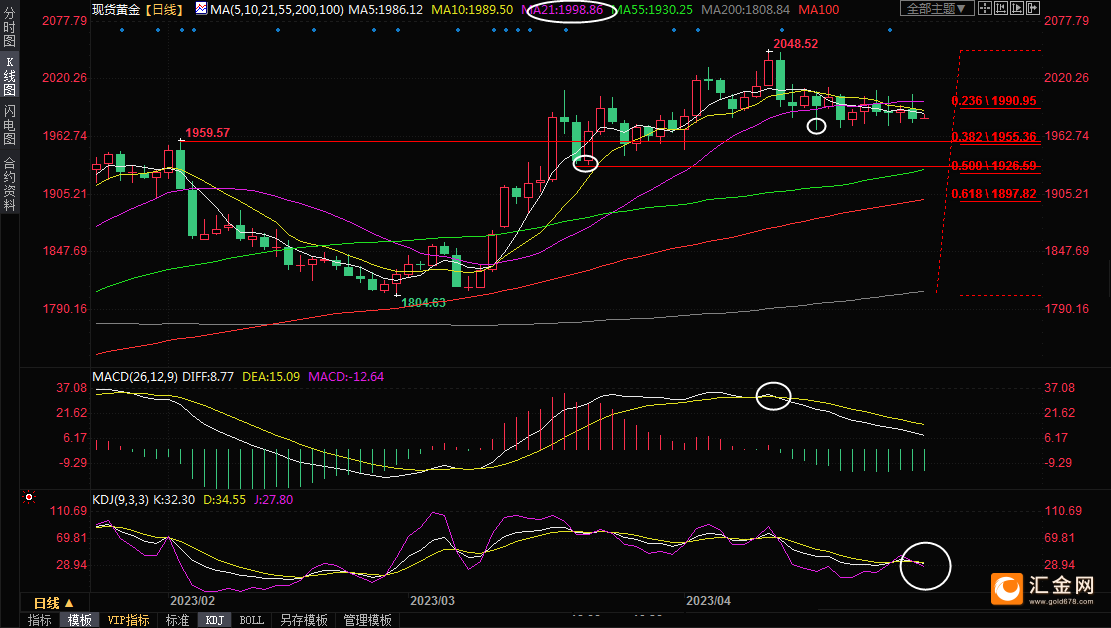Click the MA55:1930.25 value
The height and width of the screenshot is (628, 1111).
coord(653,9)
